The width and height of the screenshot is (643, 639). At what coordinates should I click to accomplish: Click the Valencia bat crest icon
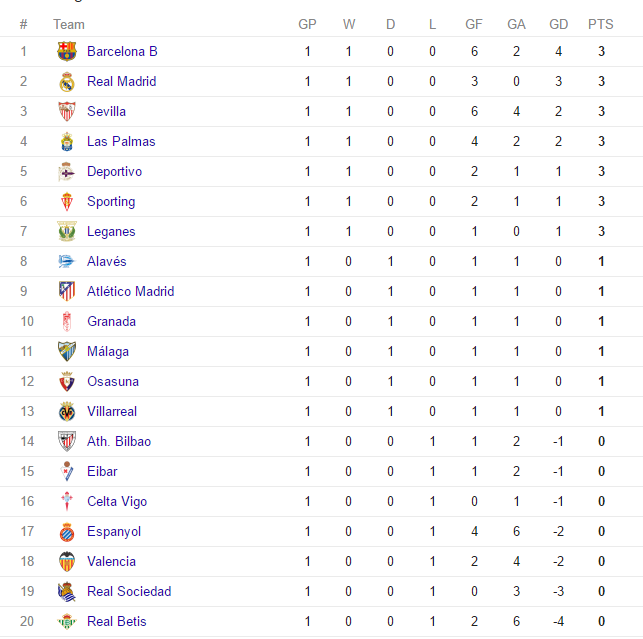click(67, 561)
